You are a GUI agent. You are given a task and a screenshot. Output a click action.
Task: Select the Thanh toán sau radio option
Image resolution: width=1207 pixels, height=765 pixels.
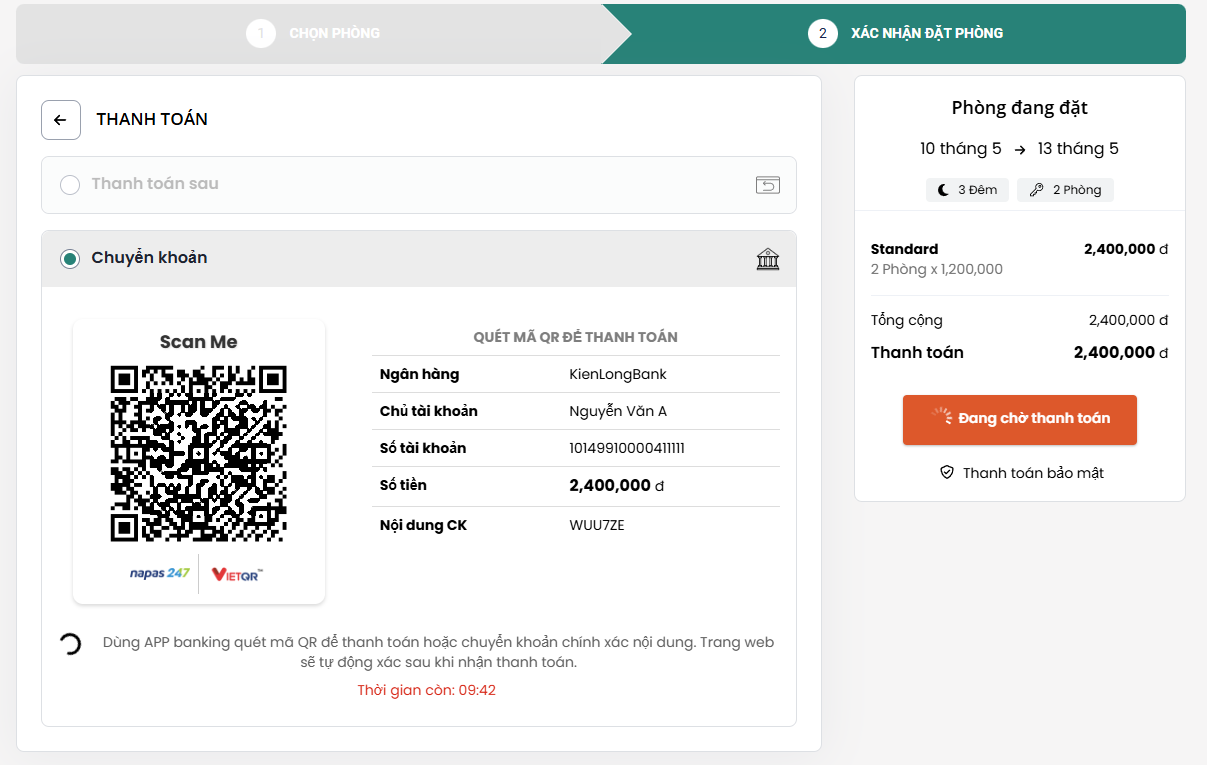(70, 185)
